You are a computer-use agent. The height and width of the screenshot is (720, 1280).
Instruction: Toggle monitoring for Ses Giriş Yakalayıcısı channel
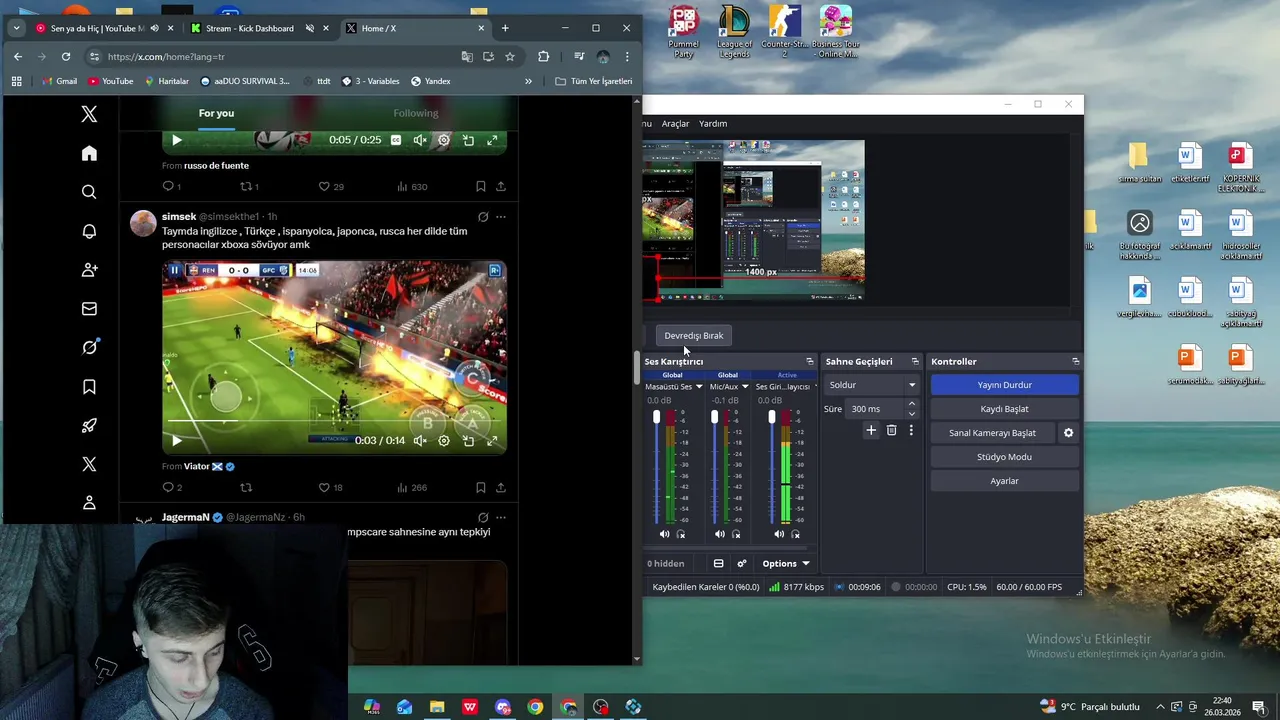click(796, 534)
